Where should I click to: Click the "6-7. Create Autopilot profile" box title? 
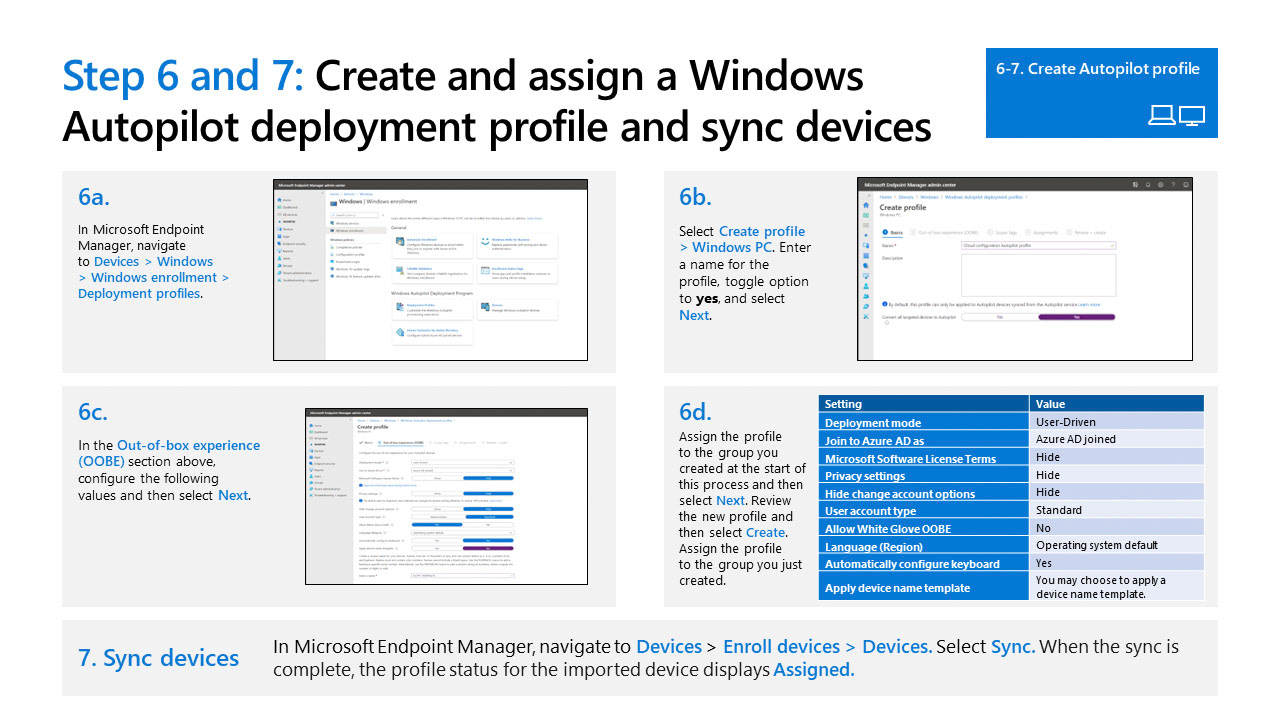(1097, 69)
